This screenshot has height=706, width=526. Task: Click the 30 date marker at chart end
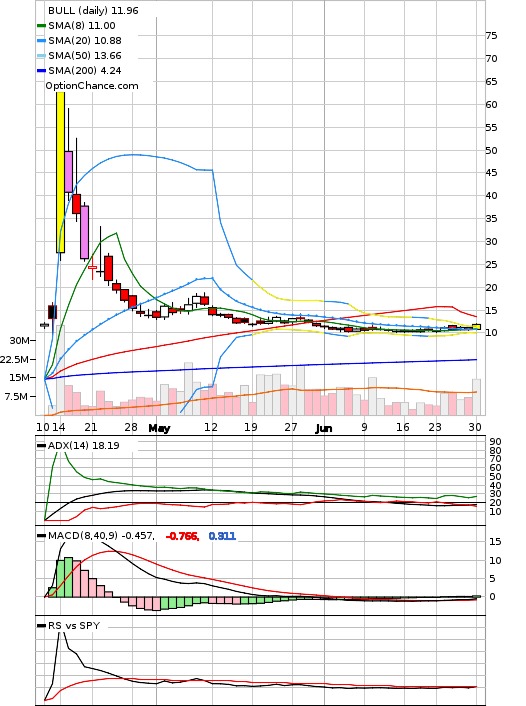[x=475, y=427]
